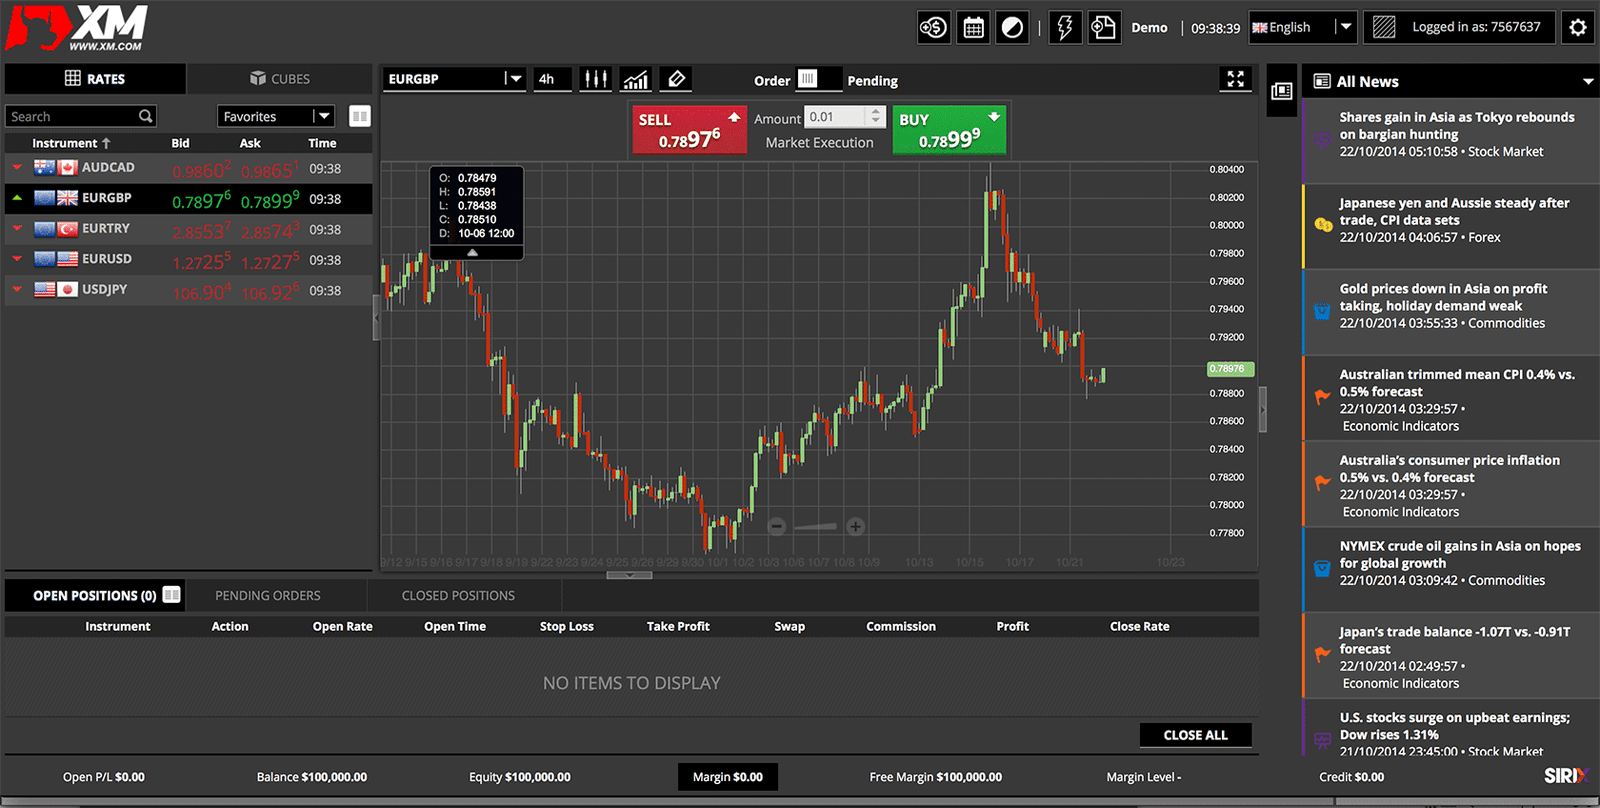Open the chart type candlestick icon

pyautogui.click(x=595, y=79)
